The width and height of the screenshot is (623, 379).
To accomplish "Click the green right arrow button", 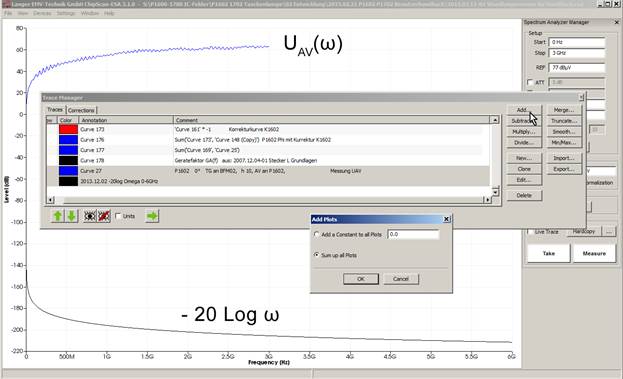I will pyautogui.click(x=152, y=216).
